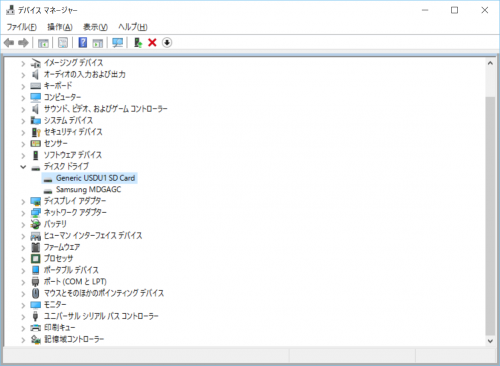Expand the オーディオの入力および出力 node
Screen dimensions: 500x366
[23, 75]
